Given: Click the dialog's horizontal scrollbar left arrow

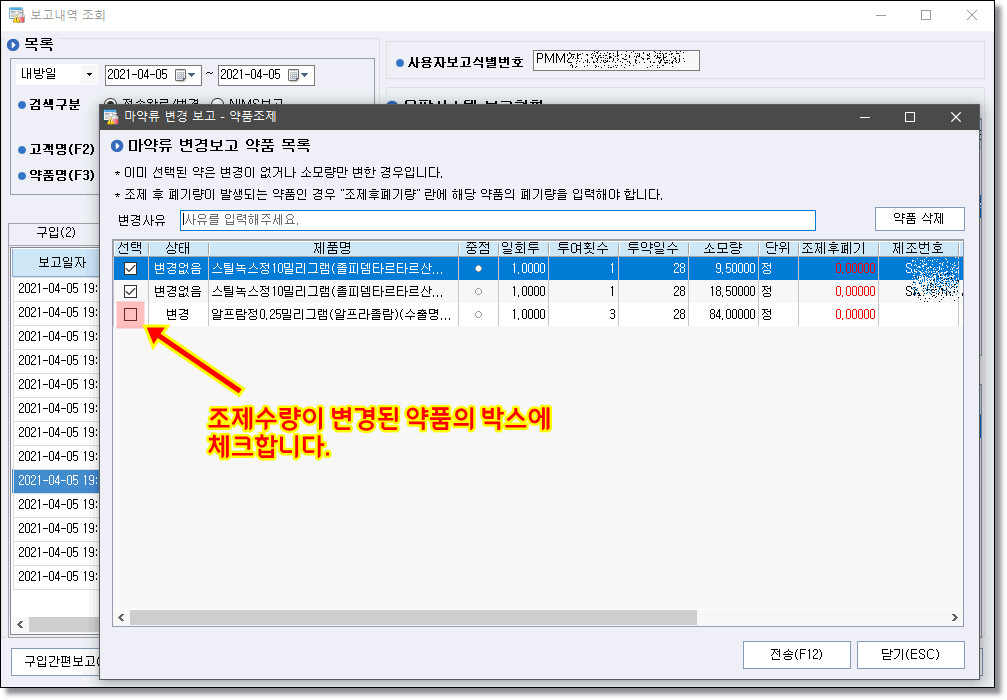Looking at the screenshot, I should 122,618.
